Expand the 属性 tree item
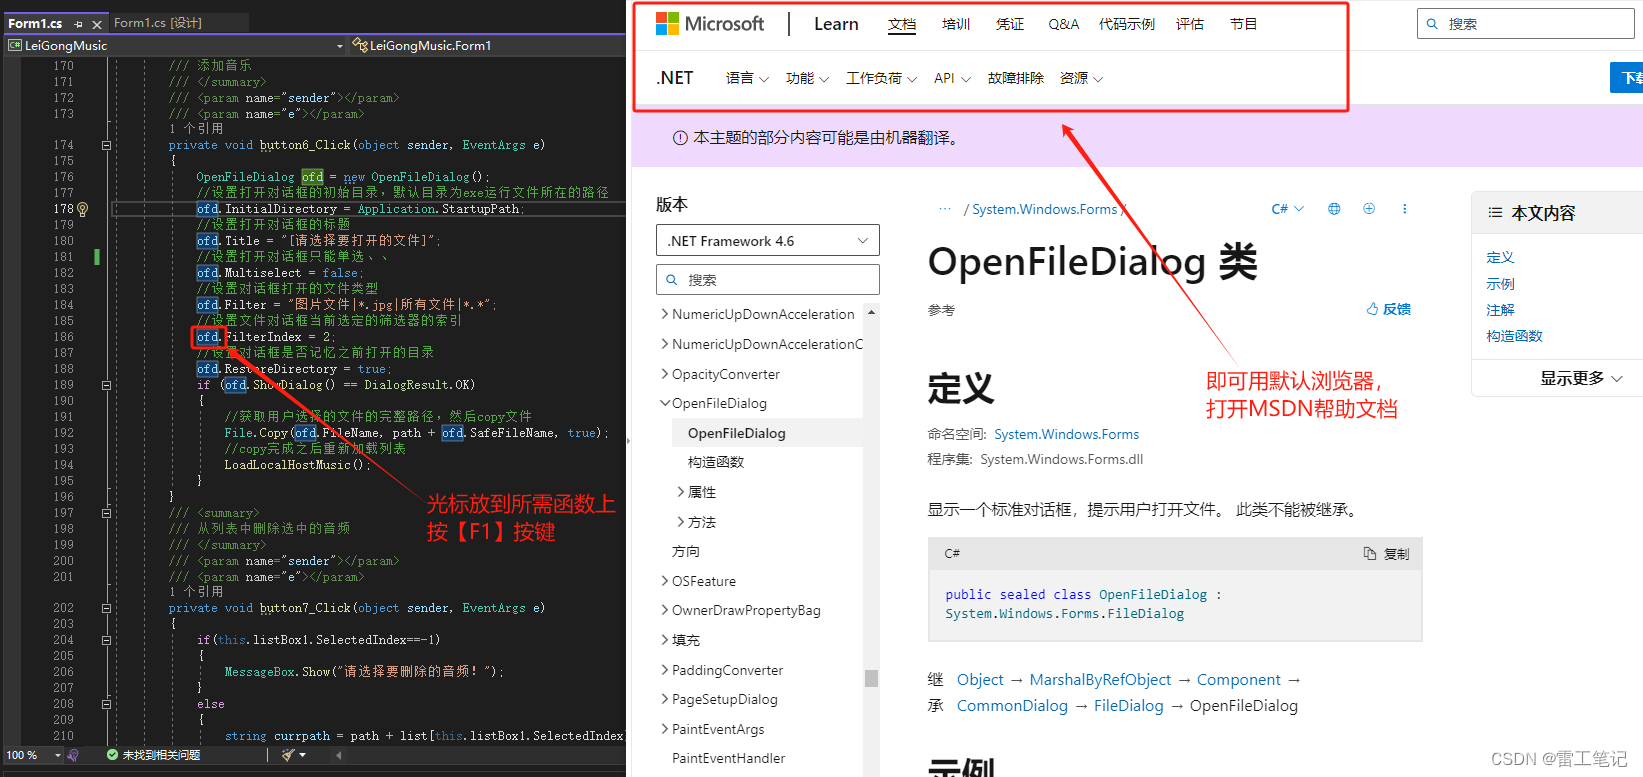The height and width of the screenshot is (777, 1643). point(681,492)
